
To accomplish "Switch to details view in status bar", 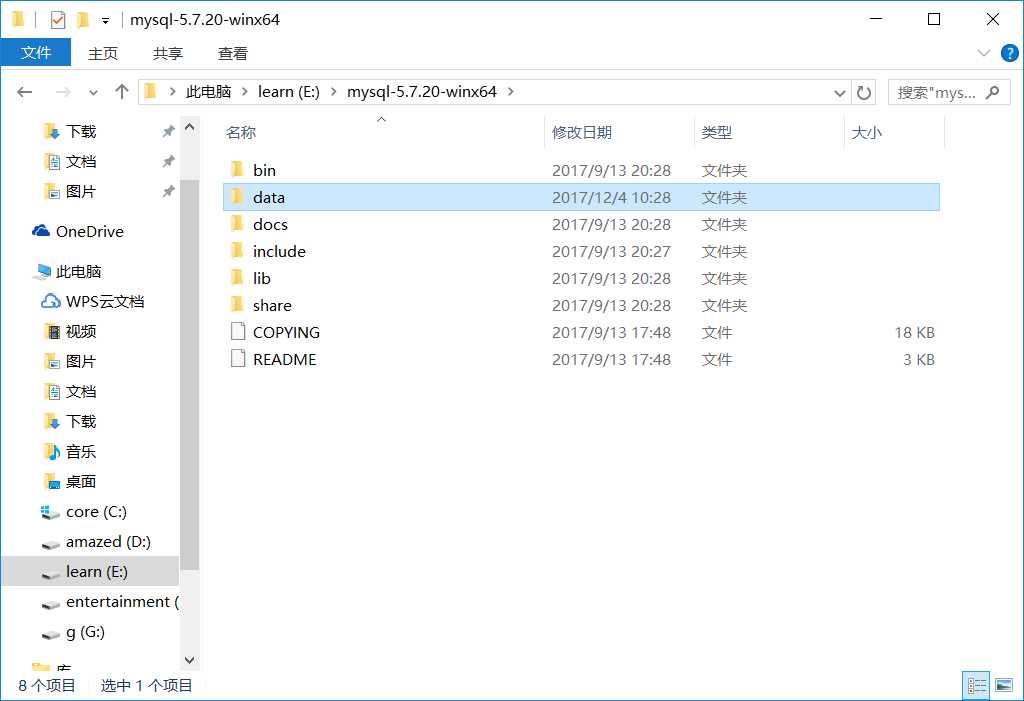I will [x=976, y=685].
